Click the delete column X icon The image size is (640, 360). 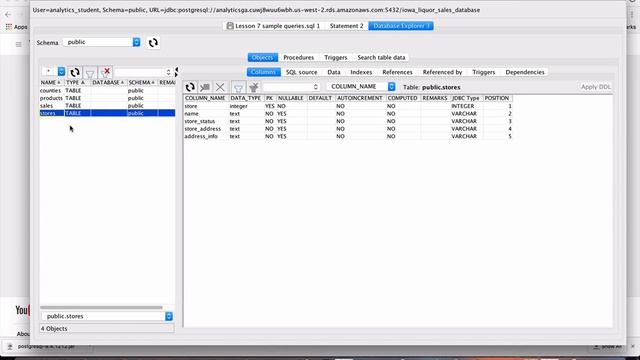[220, 87]
